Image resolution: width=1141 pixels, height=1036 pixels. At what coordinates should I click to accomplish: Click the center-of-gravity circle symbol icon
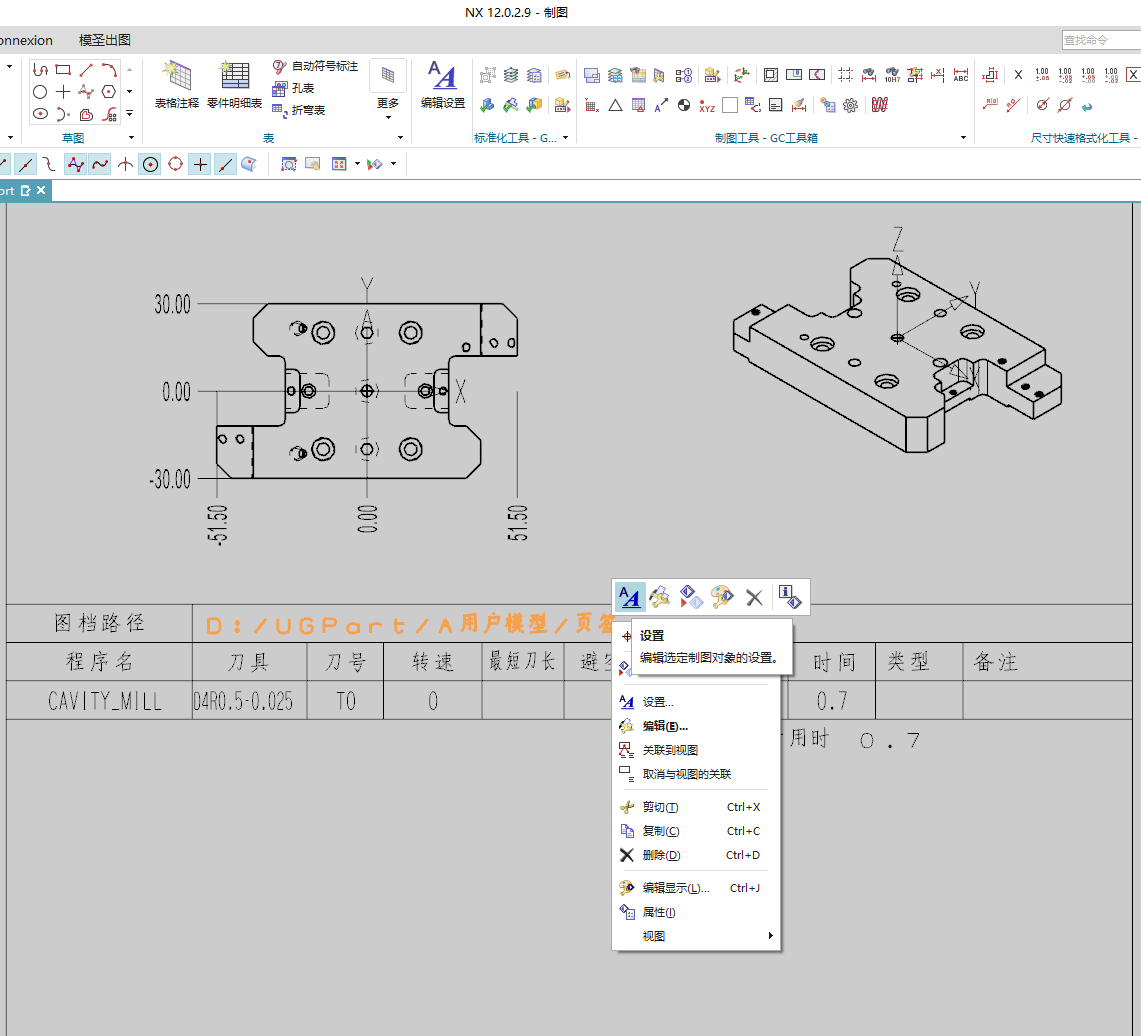pos(683,105)
